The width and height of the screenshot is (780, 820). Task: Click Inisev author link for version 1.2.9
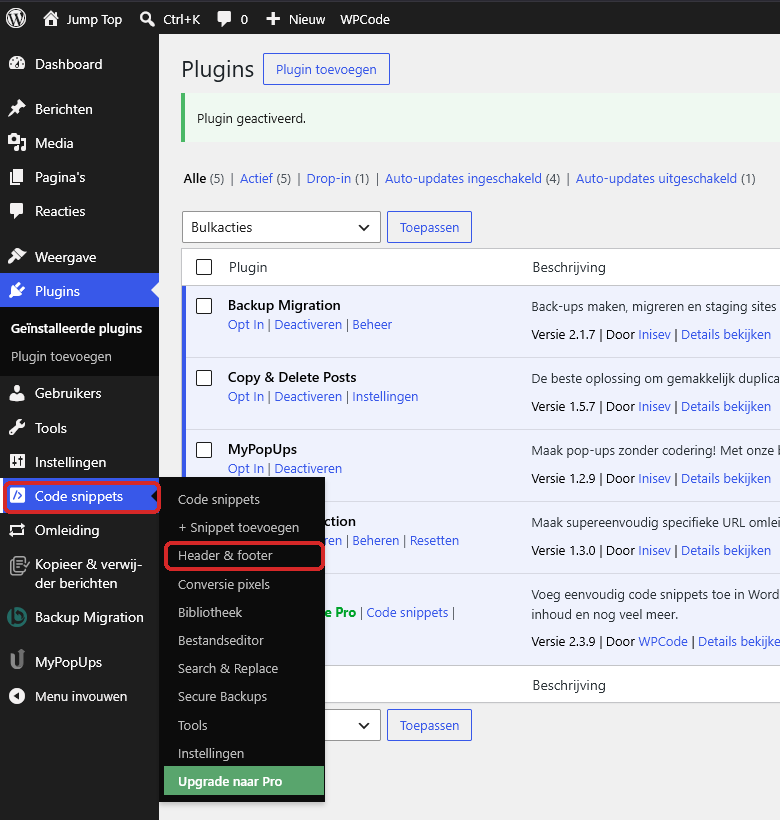pos(654,479)
